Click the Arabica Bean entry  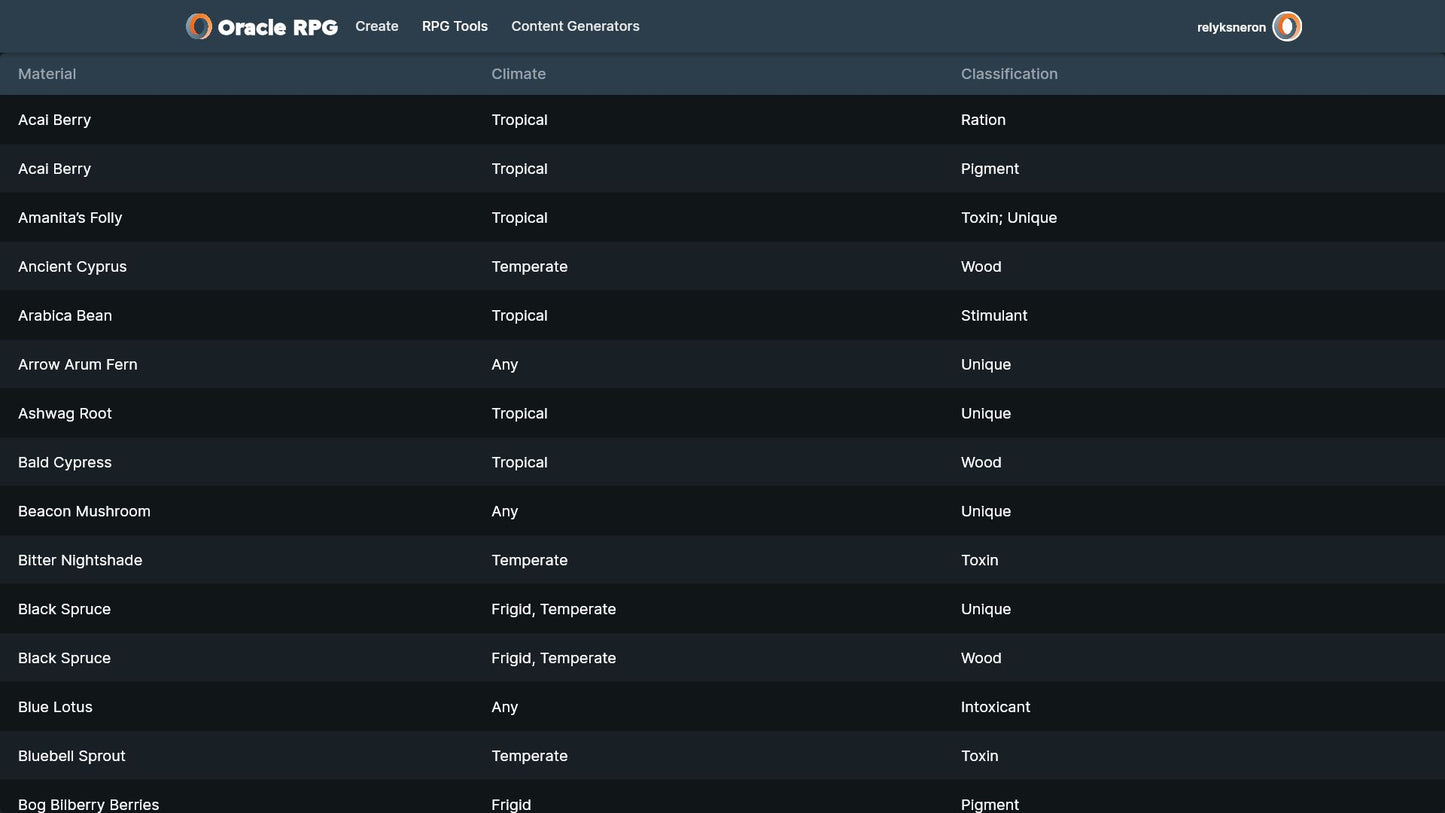[x=65, y=316]
